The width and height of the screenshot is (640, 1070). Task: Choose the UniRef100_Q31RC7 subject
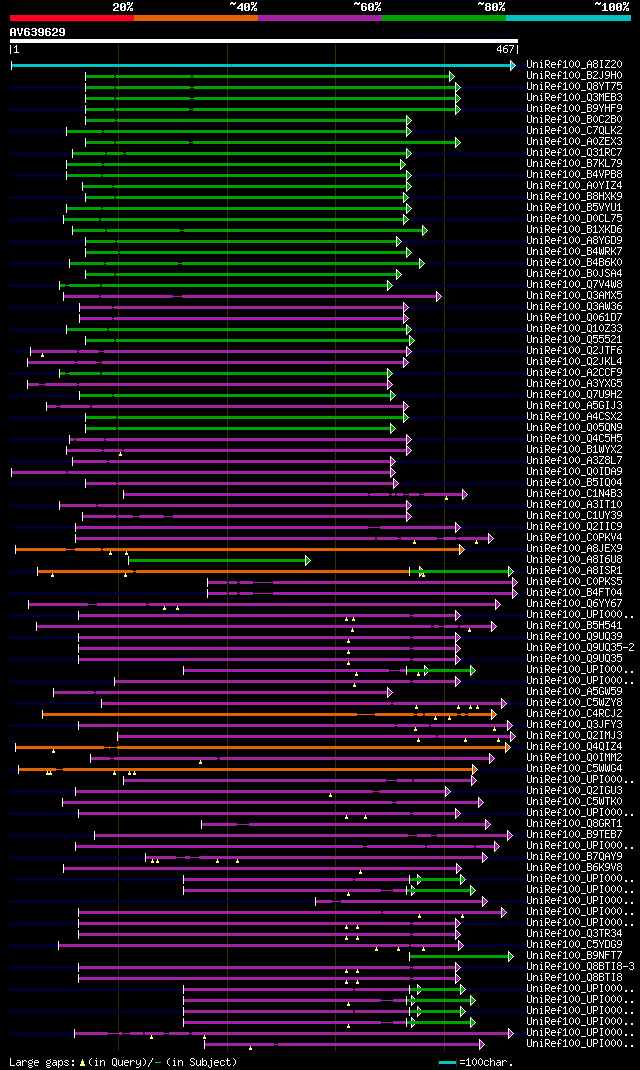coord(574,153)
